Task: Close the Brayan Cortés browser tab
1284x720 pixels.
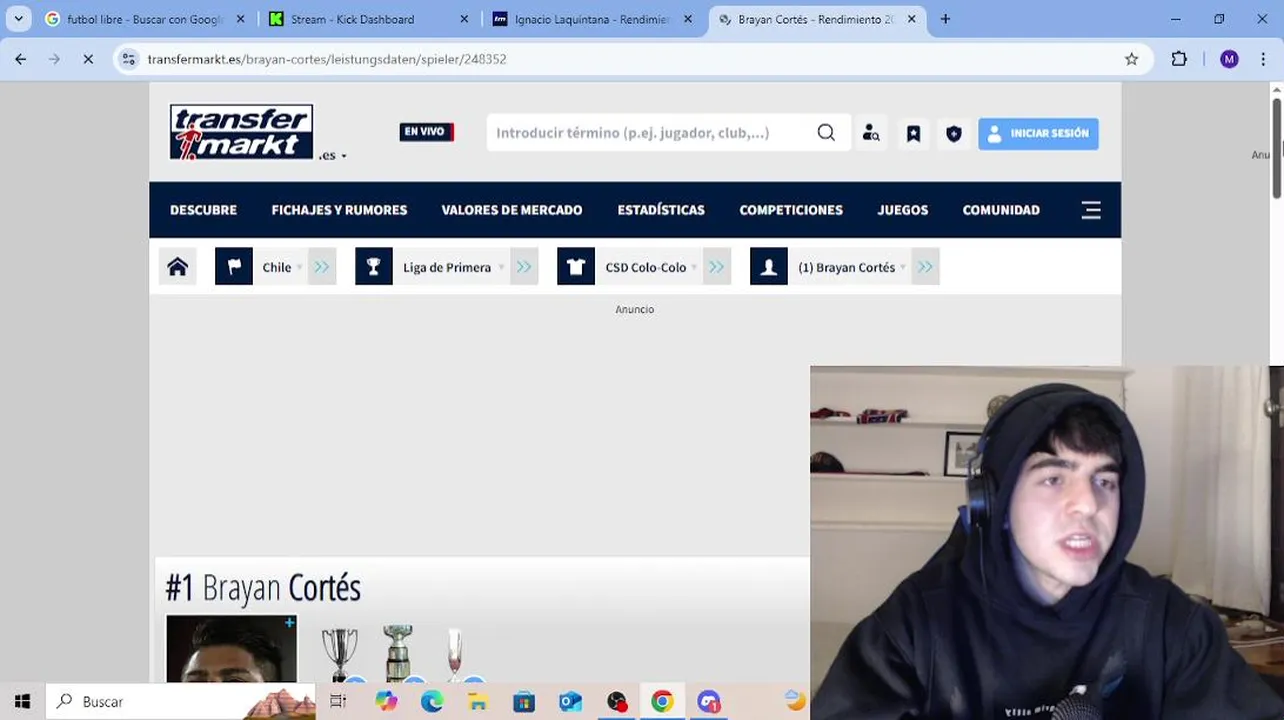Action: (911, 19)
